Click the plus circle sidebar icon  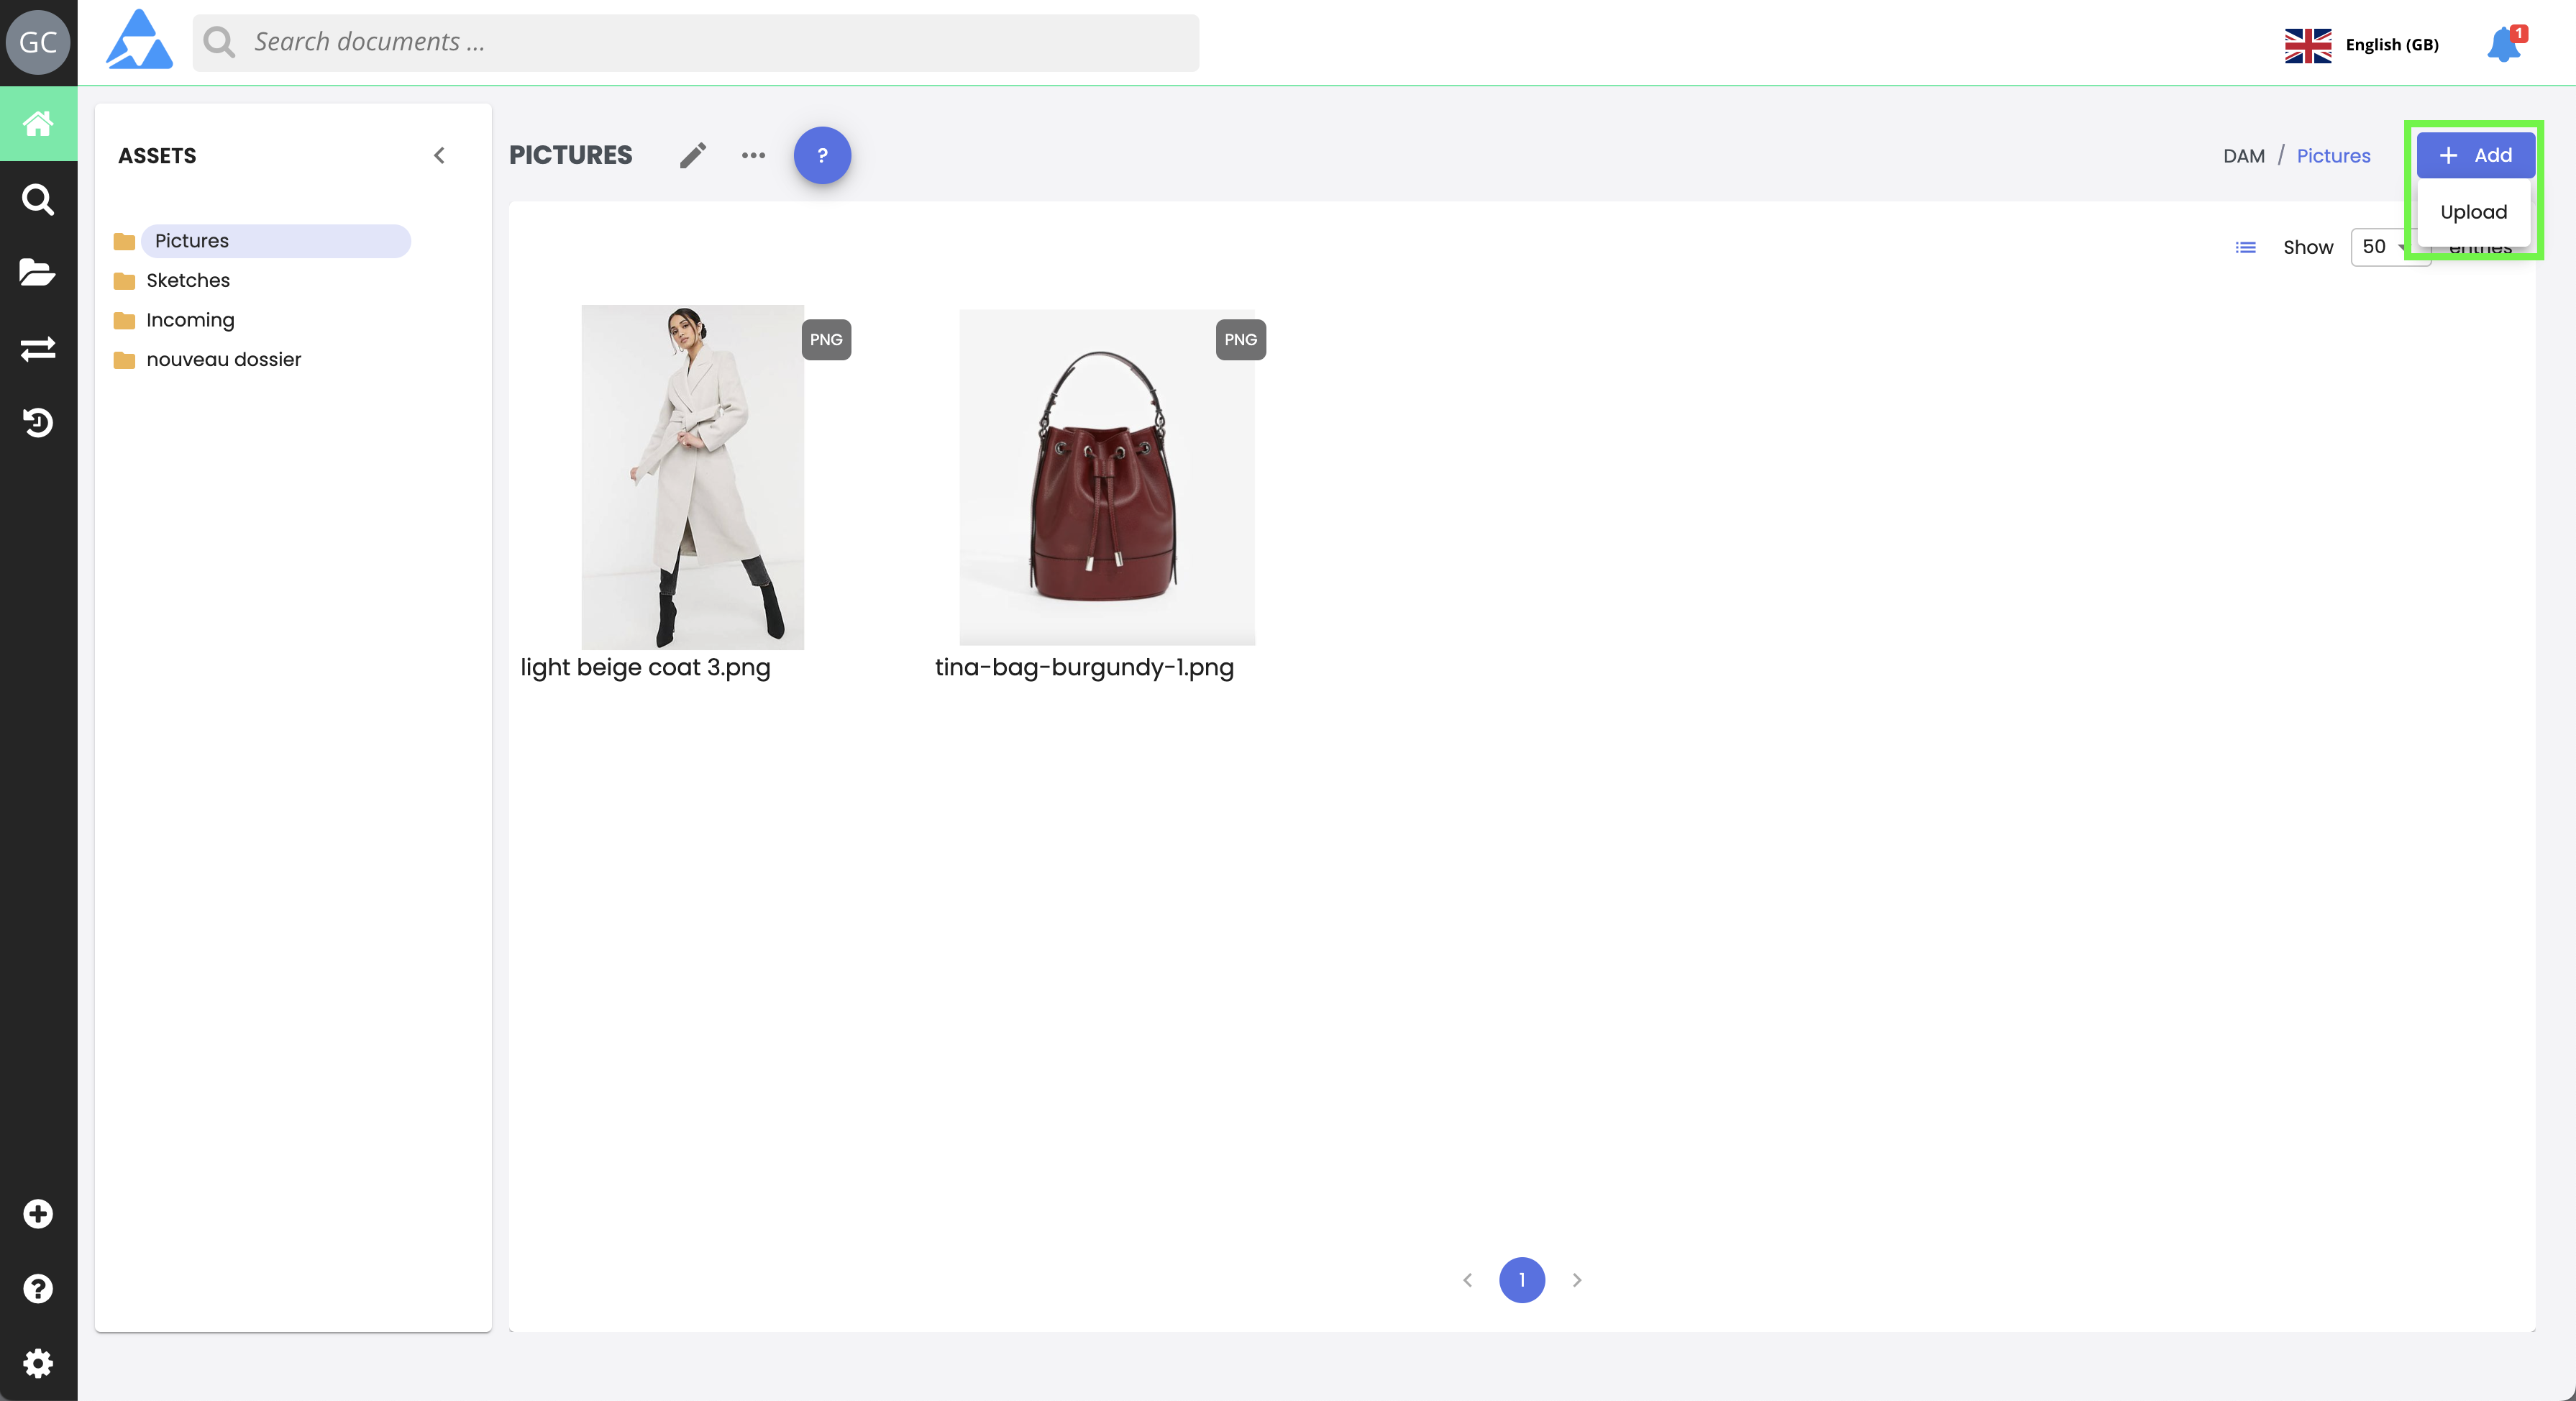(x=38, y=1213)
